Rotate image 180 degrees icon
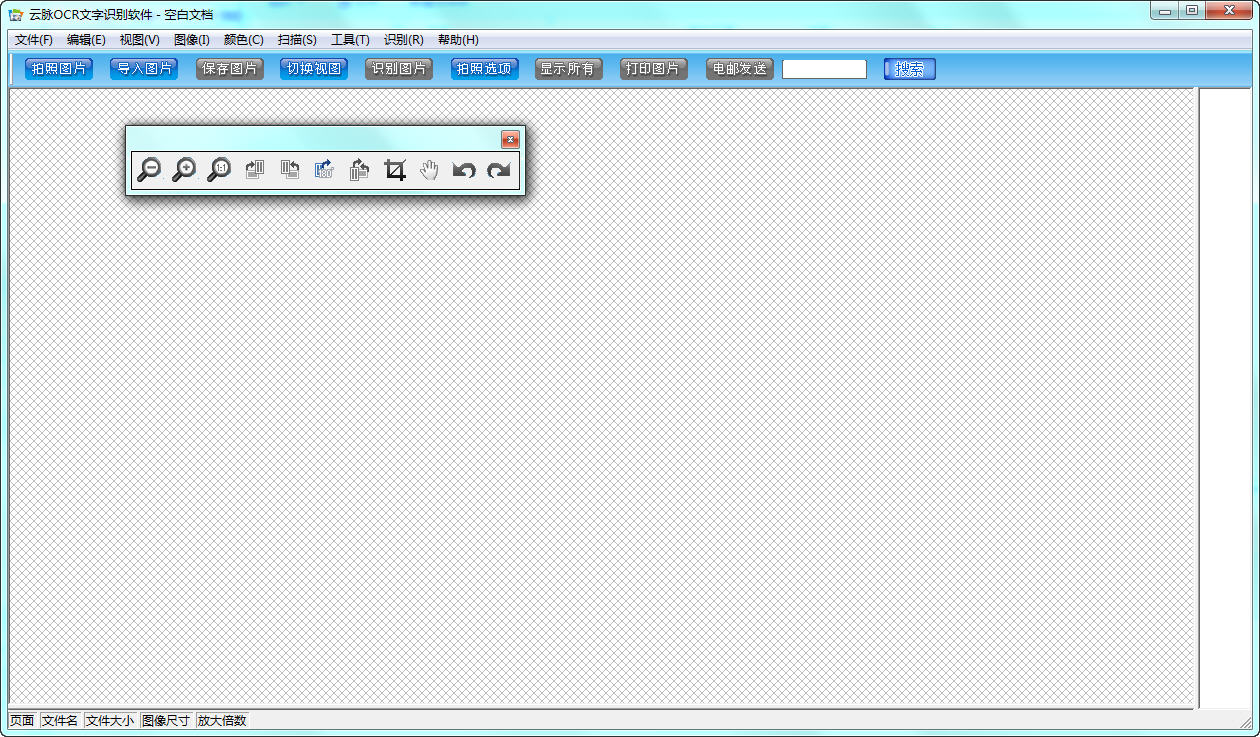 [x=324, y=170]
